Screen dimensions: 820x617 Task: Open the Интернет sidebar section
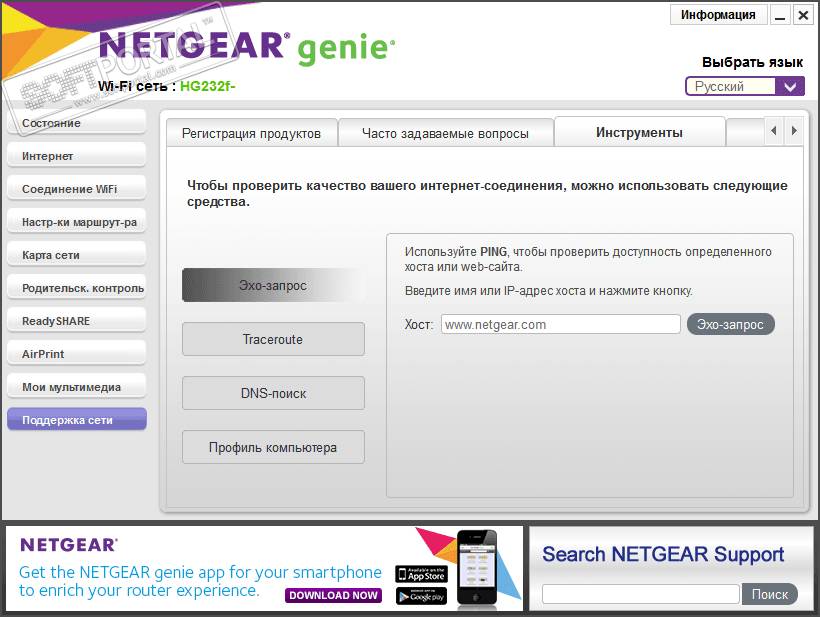pos(76,156)
